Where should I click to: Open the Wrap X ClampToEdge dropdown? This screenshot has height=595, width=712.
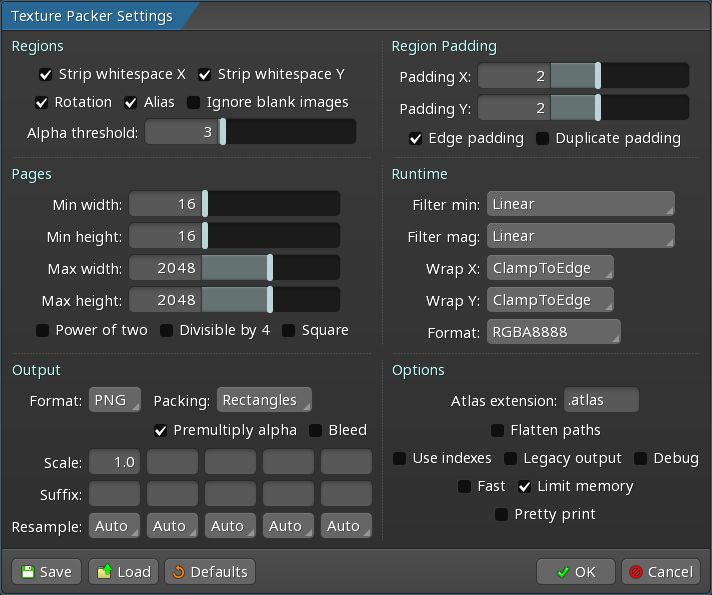pyautogui.click(x=549, y=268)
